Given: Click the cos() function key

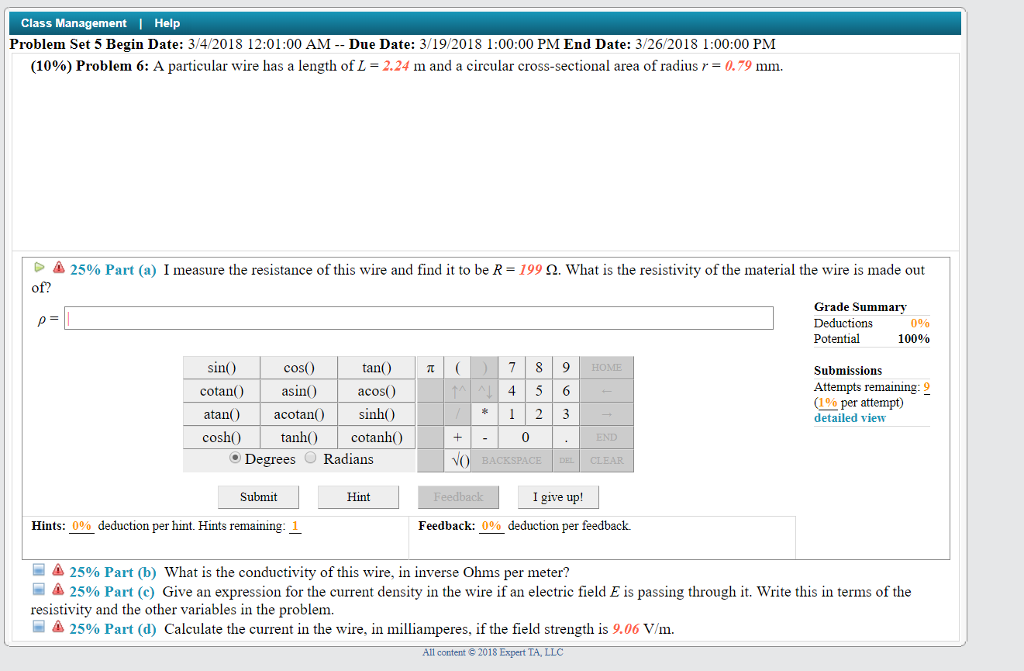Looking at the screenshot, I should (x=299, y=367).
